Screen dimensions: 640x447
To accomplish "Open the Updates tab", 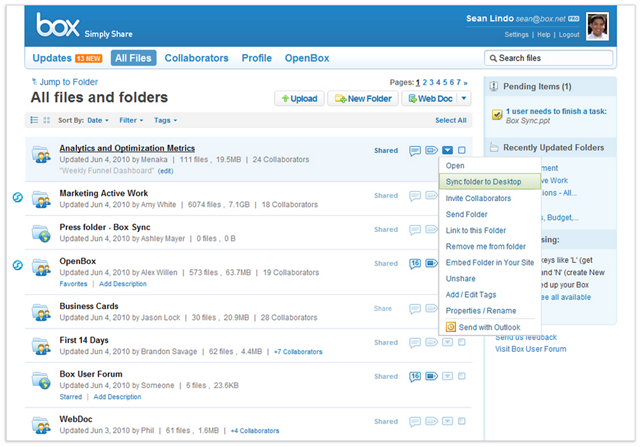I will click(52, 58).
